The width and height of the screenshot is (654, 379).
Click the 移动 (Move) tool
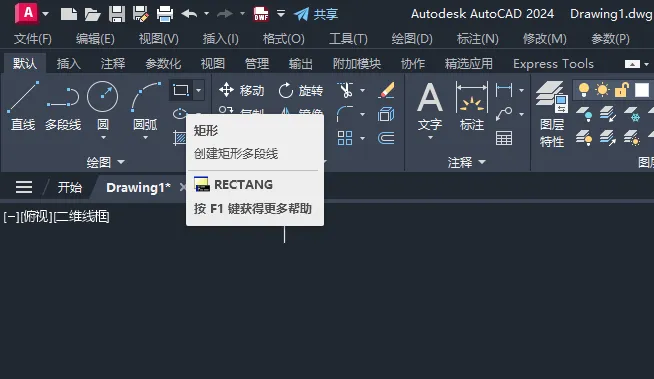(241, 90)
